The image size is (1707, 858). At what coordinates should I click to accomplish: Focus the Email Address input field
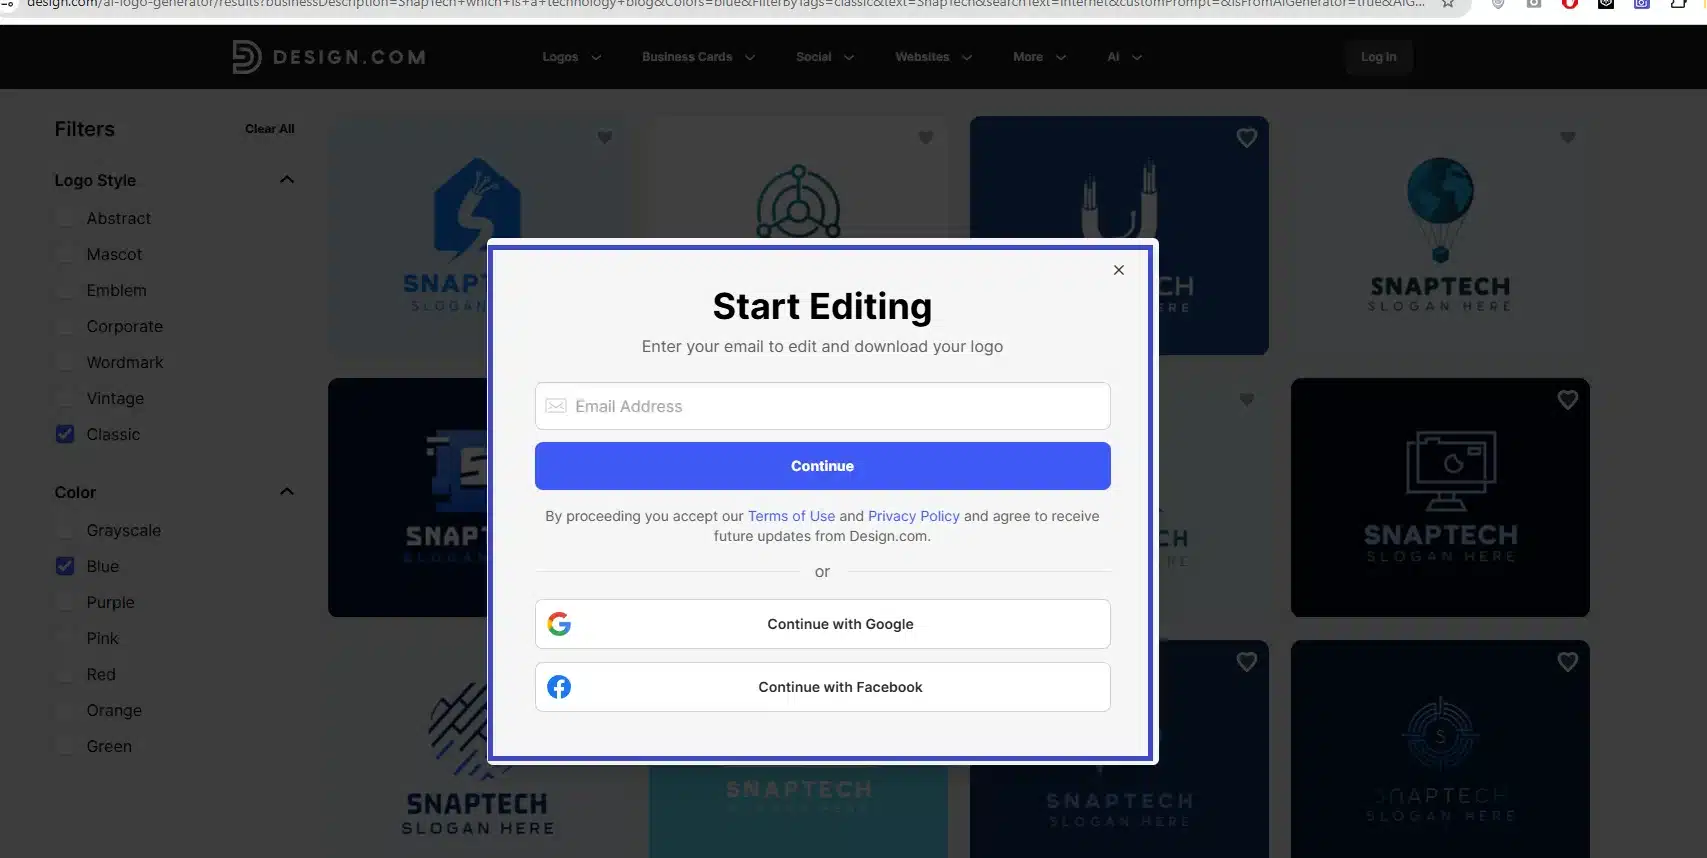coord(823,406)
